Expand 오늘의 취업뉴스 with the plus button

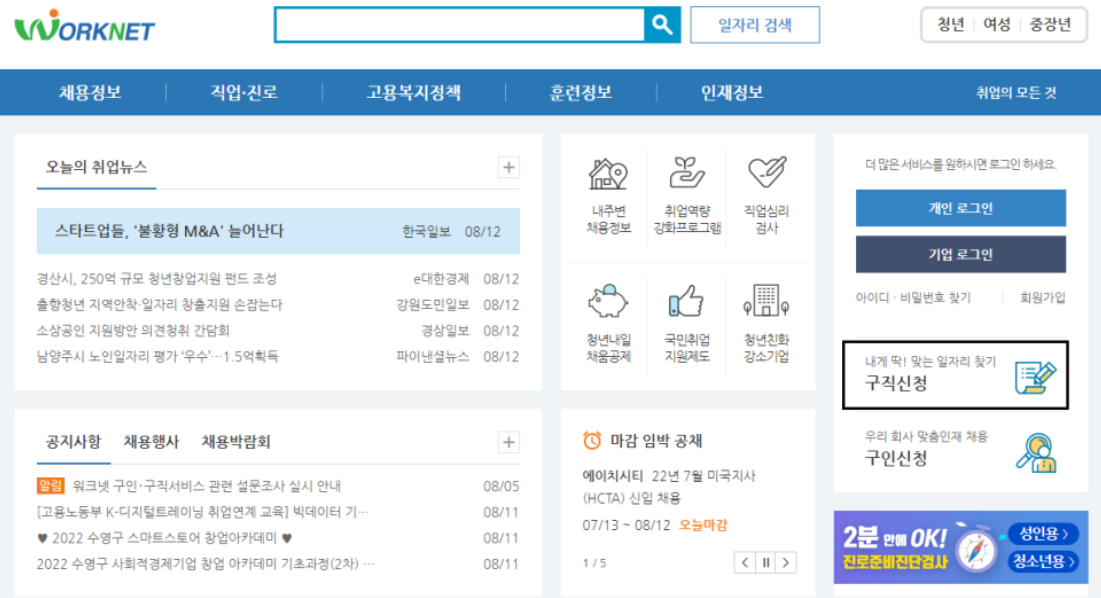click(509, 166)
